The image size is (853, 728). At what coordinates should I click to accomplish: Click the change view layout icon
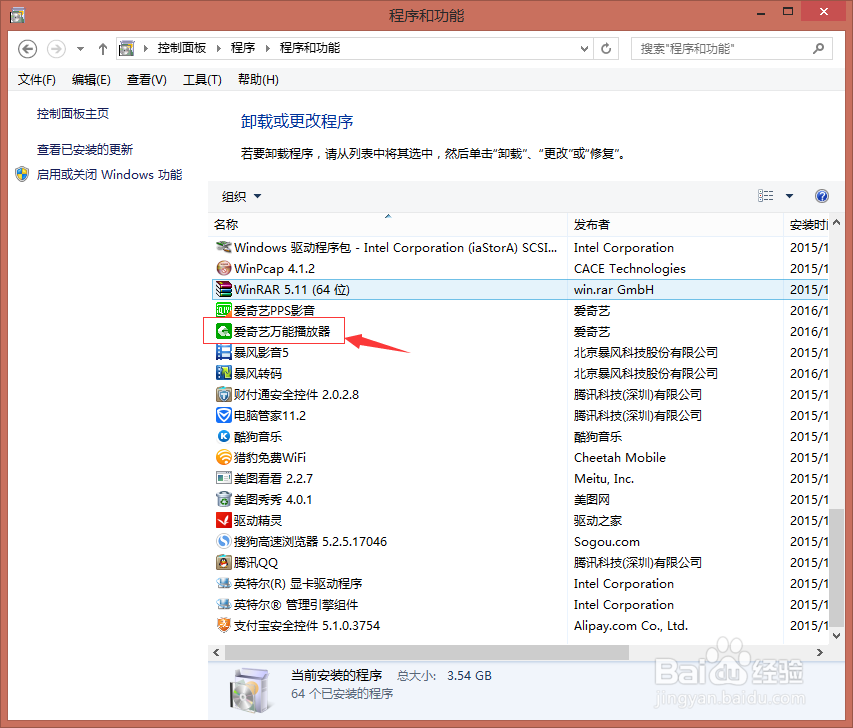pyautogui.click(x=765, y=196)
